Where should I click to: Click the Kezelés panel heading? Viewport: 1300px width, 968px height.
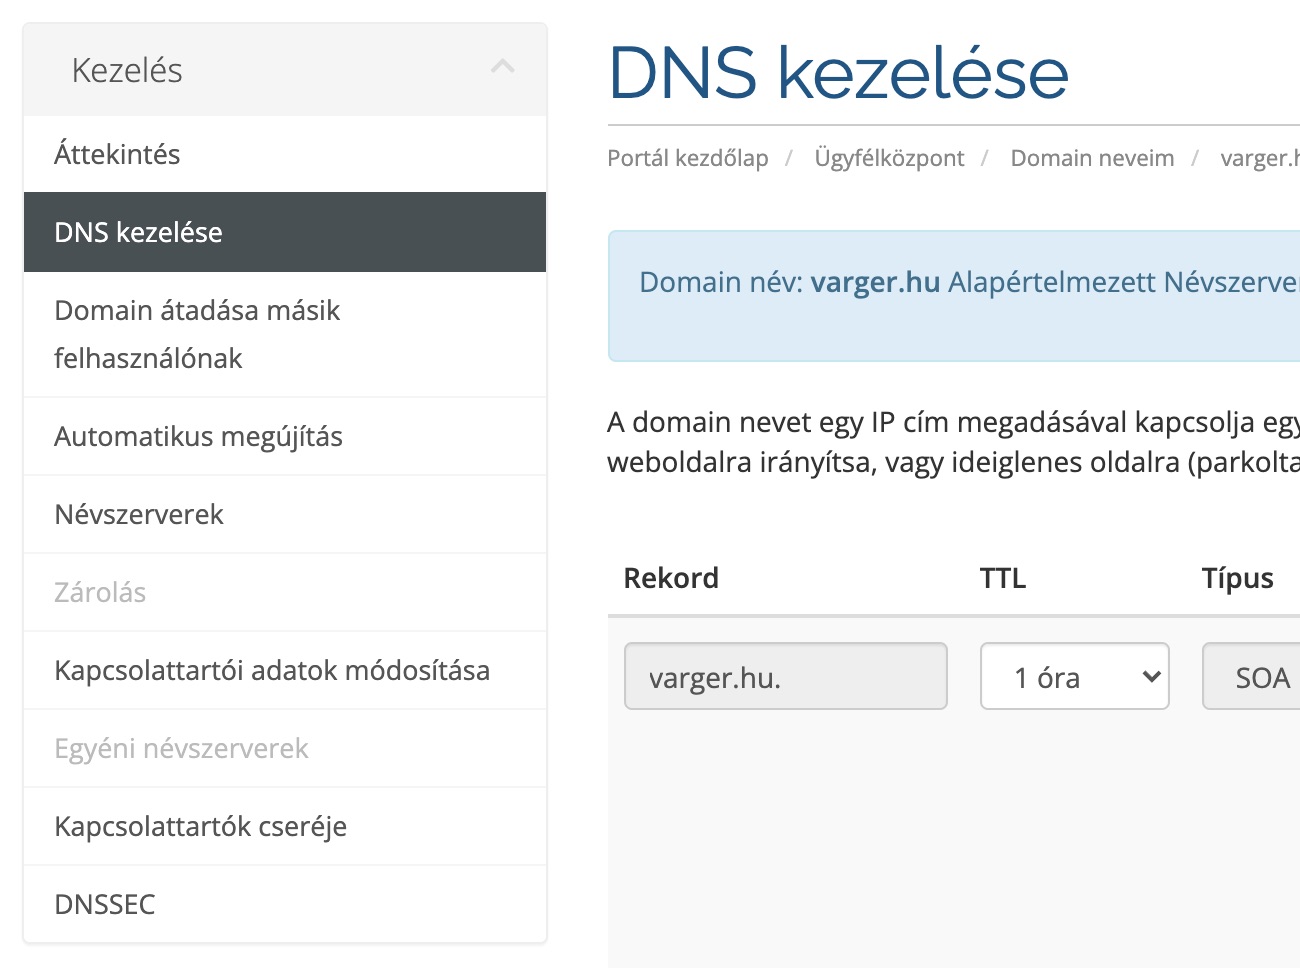127,70
